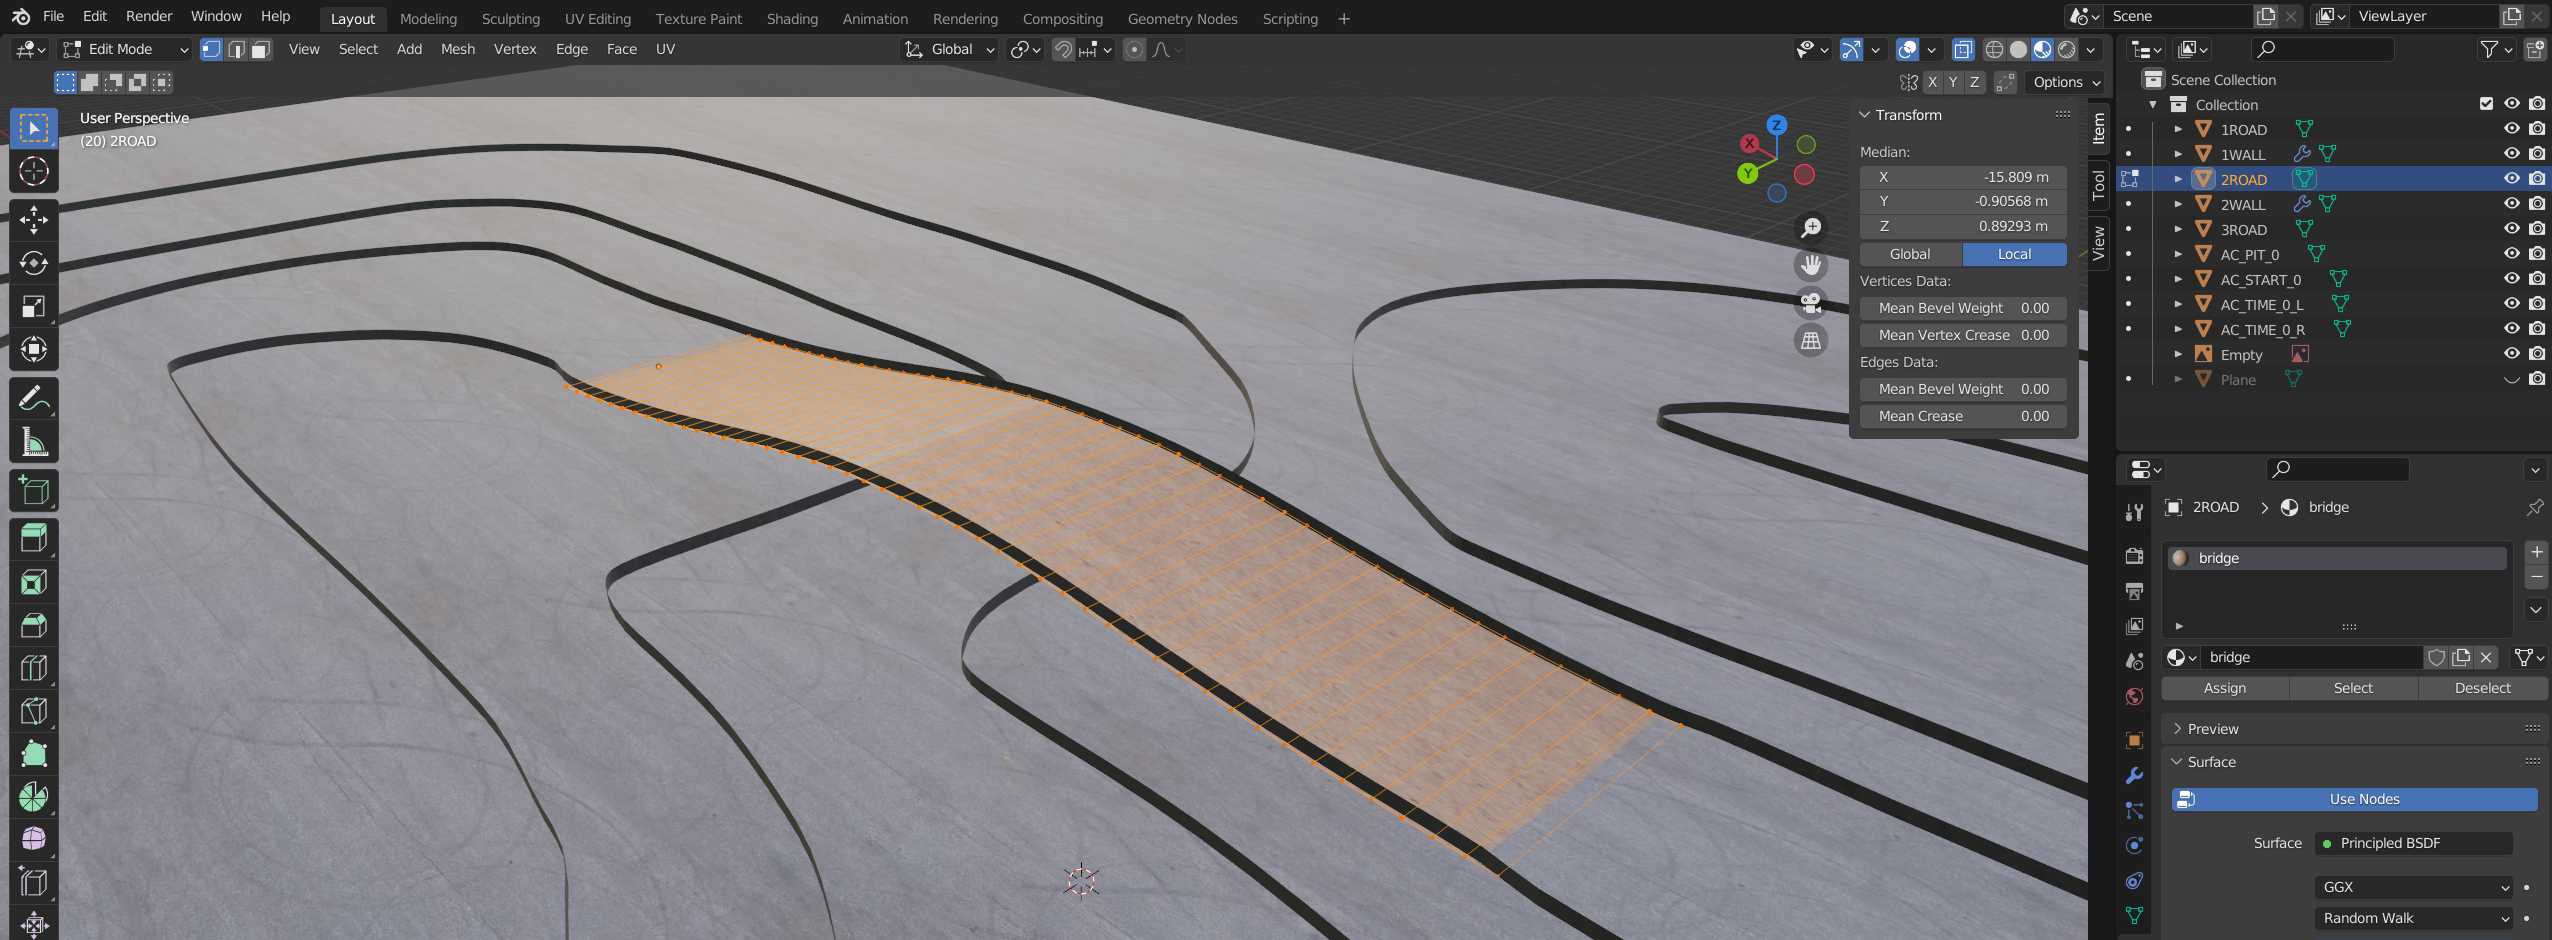Screen dimensions: 2552x940
Task: Expand the Preview panel
Action: [x=2177, y=729]
